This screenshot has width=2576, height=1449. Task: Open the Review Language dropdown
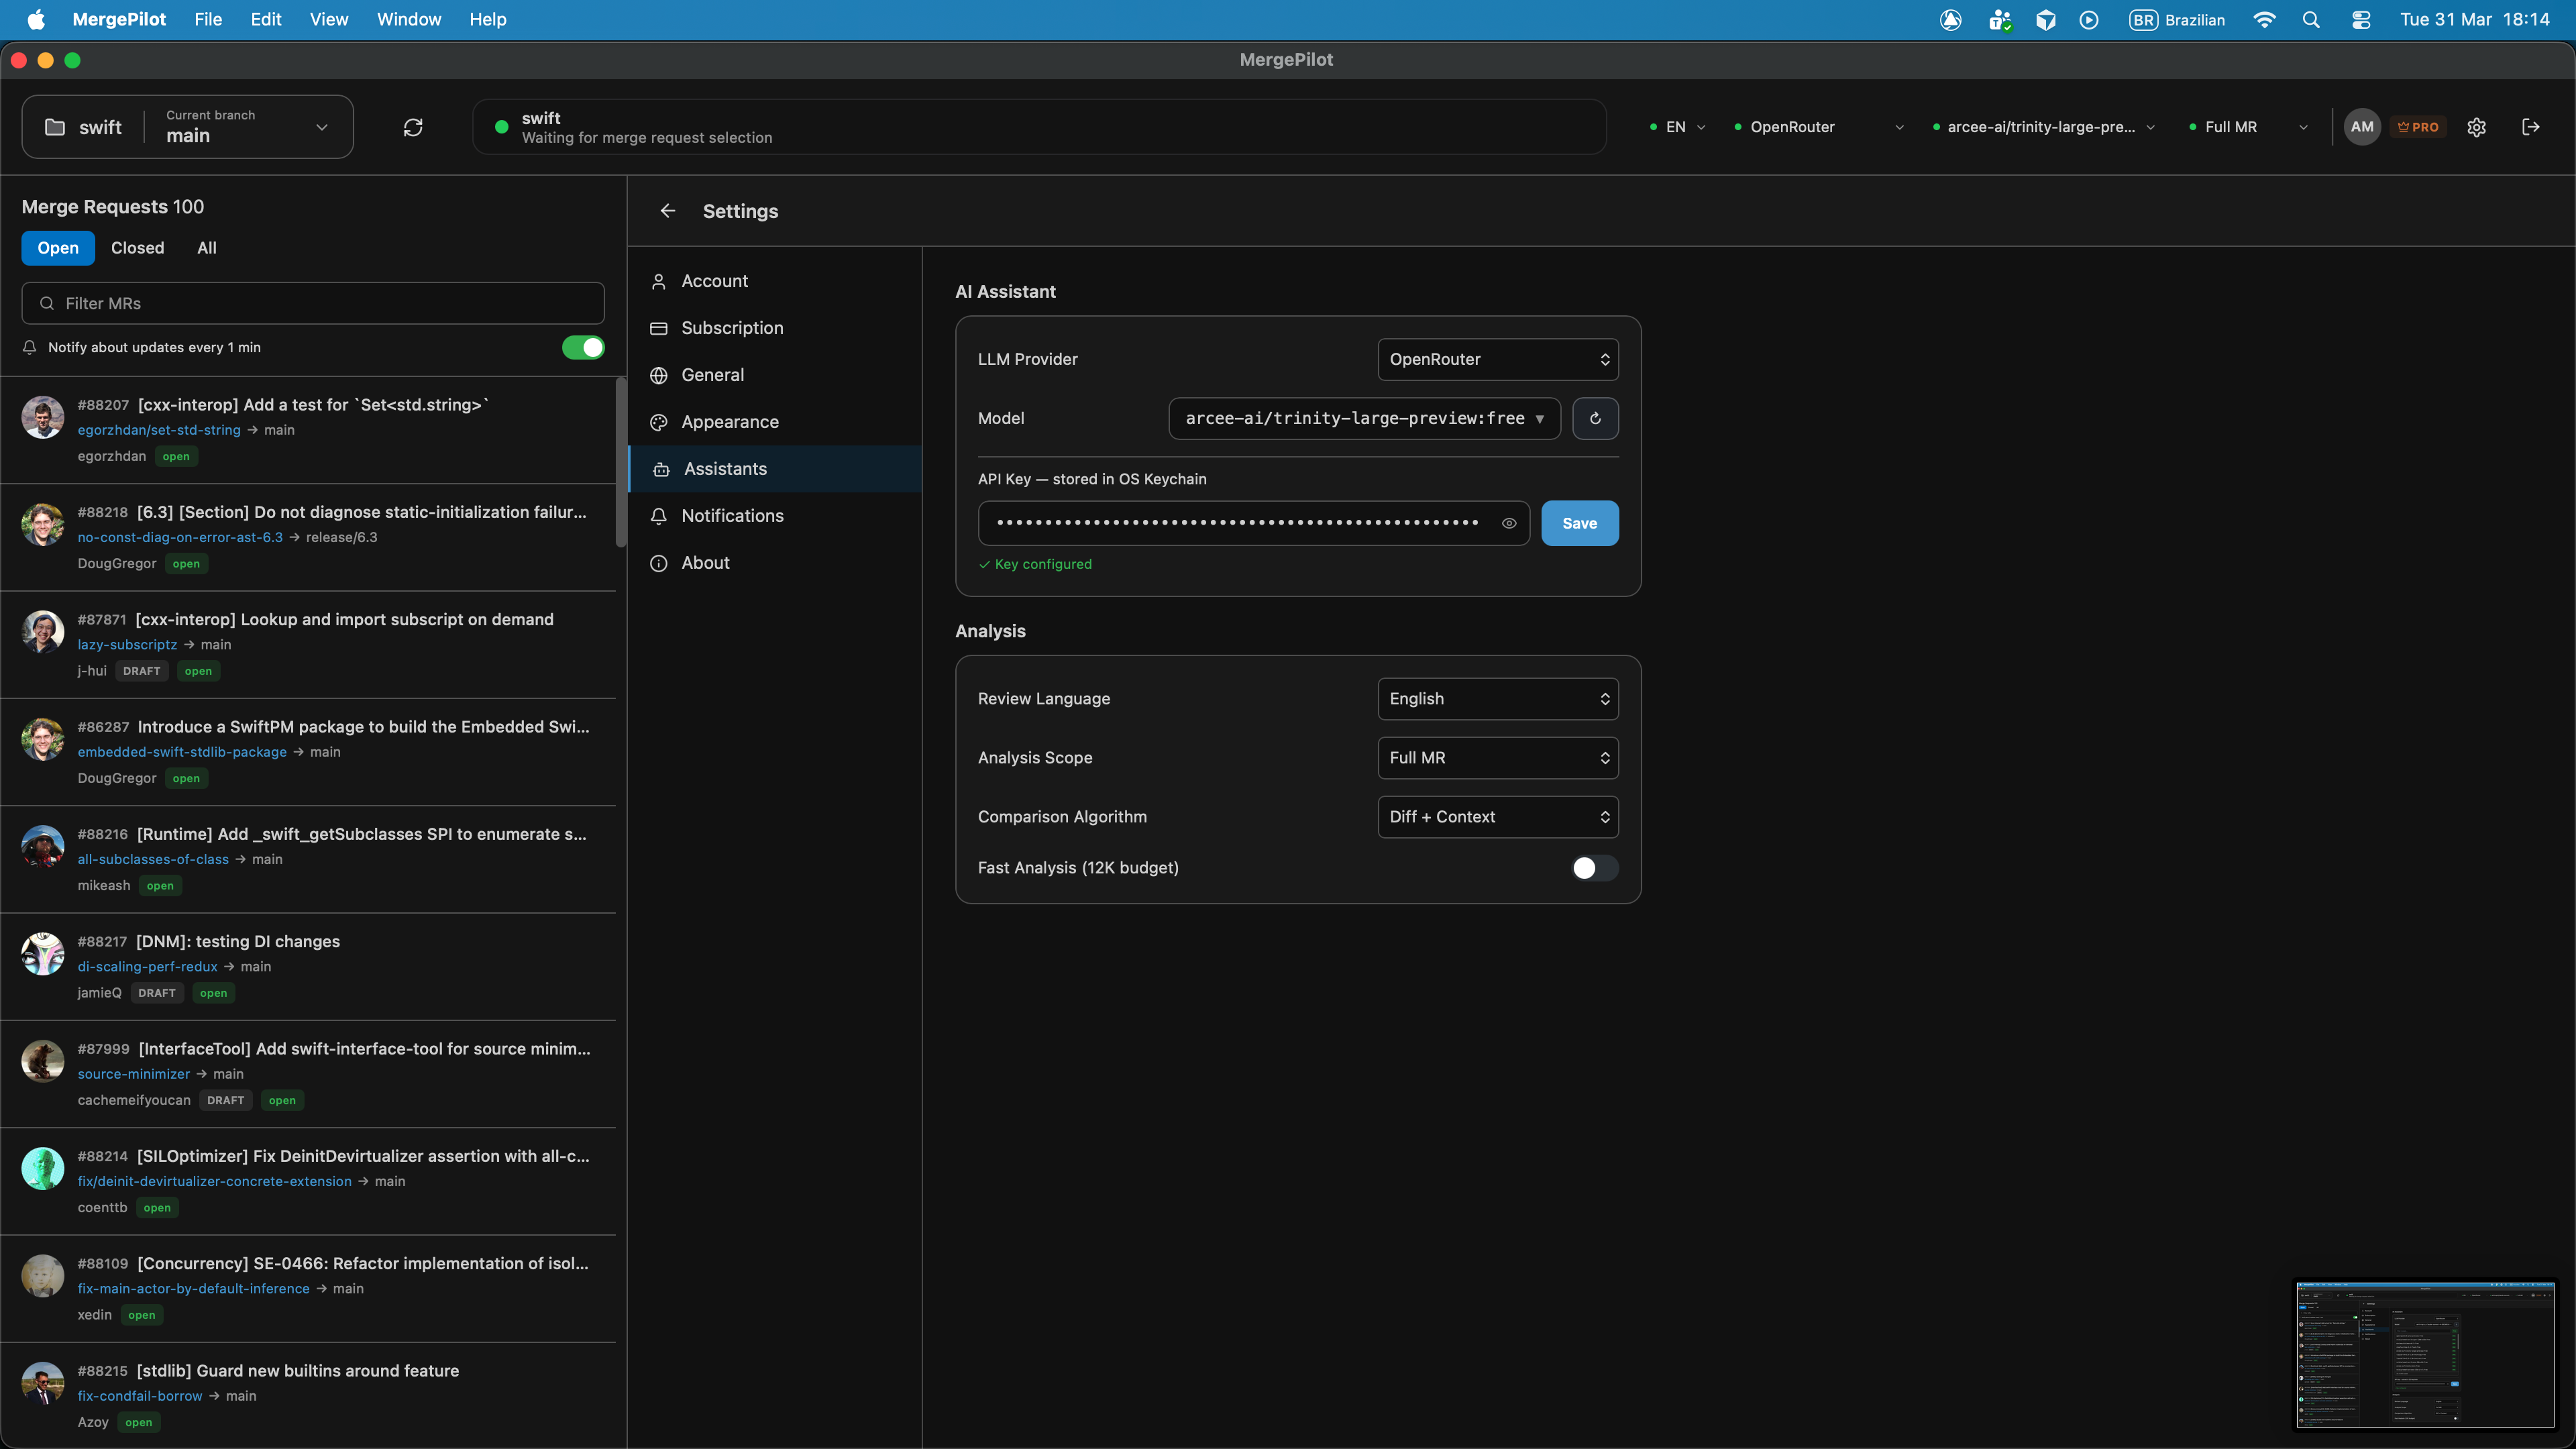click(x=1497, y=698)
